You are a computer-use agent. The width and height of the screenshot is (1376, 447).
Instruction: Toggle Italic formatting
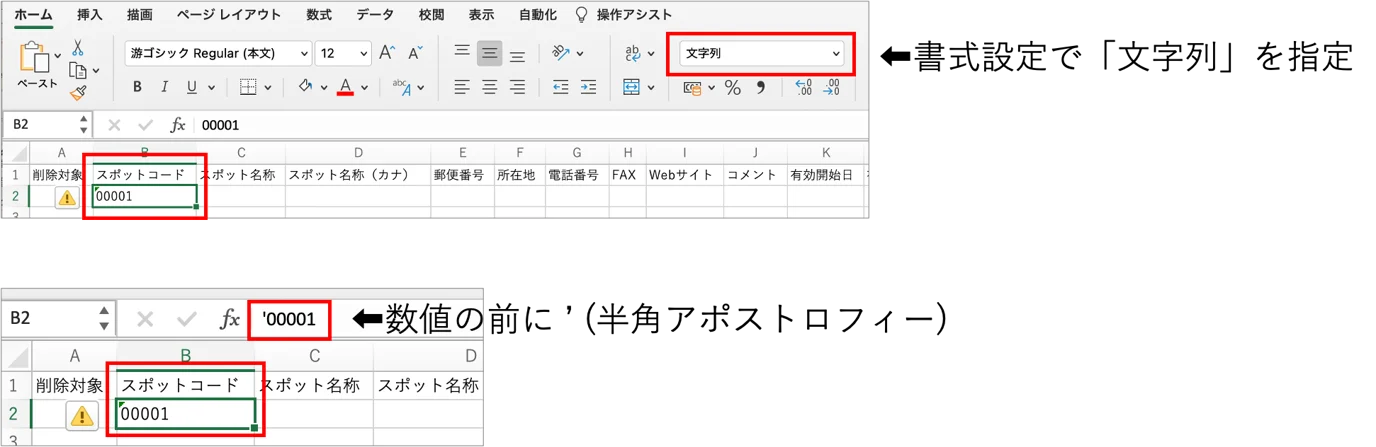click(x=164, y=88)
